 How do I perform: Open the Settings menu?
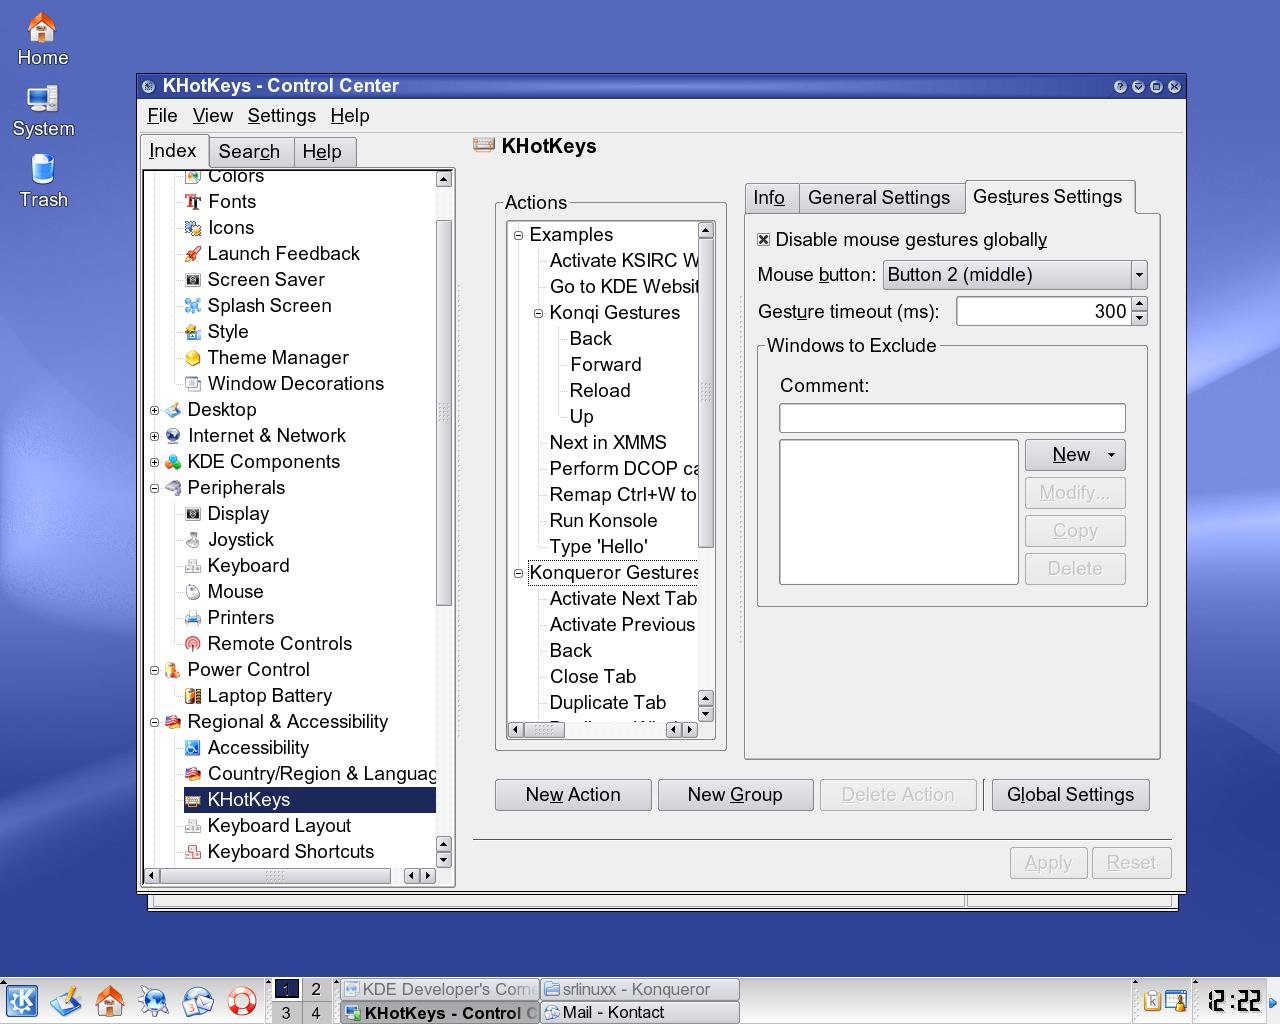281,116
